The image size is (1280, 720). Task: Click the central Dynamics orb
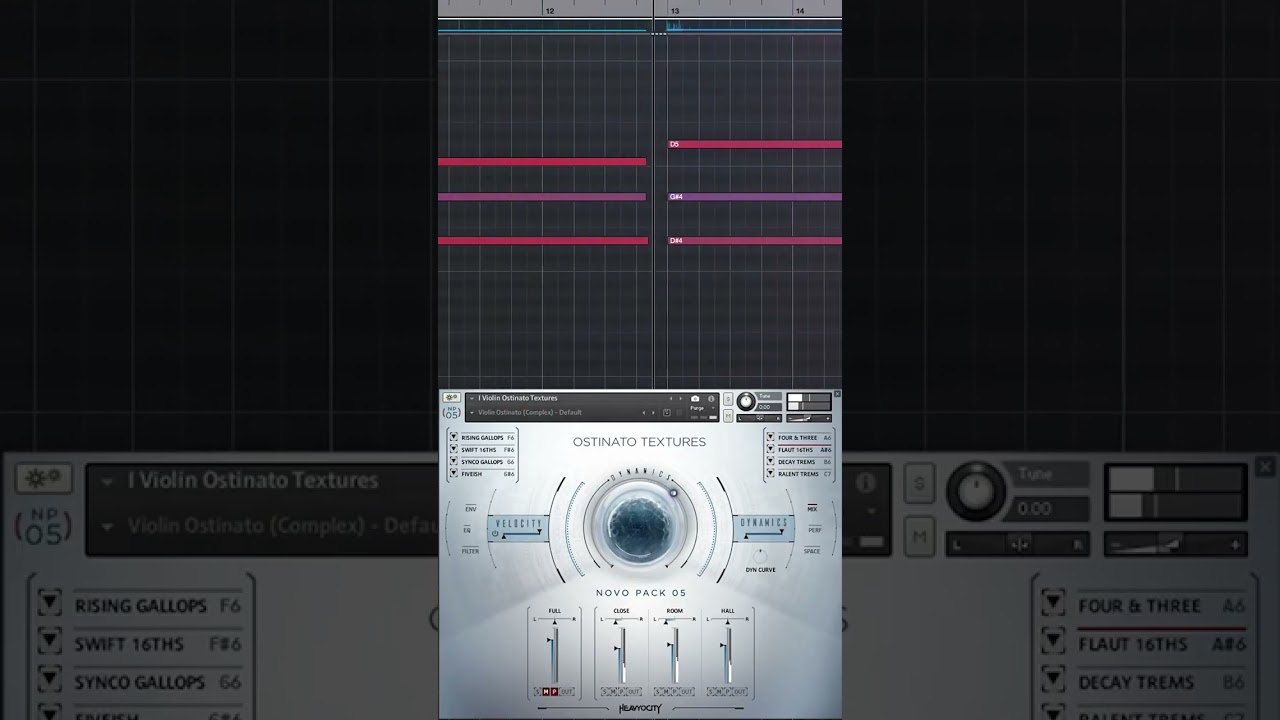640,526
